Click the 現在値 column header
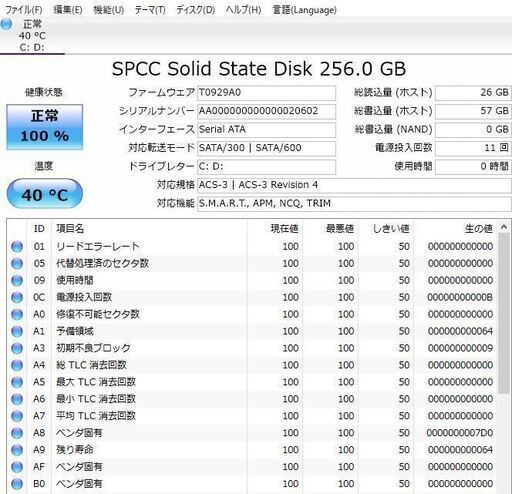 click(x=275, y=229)
